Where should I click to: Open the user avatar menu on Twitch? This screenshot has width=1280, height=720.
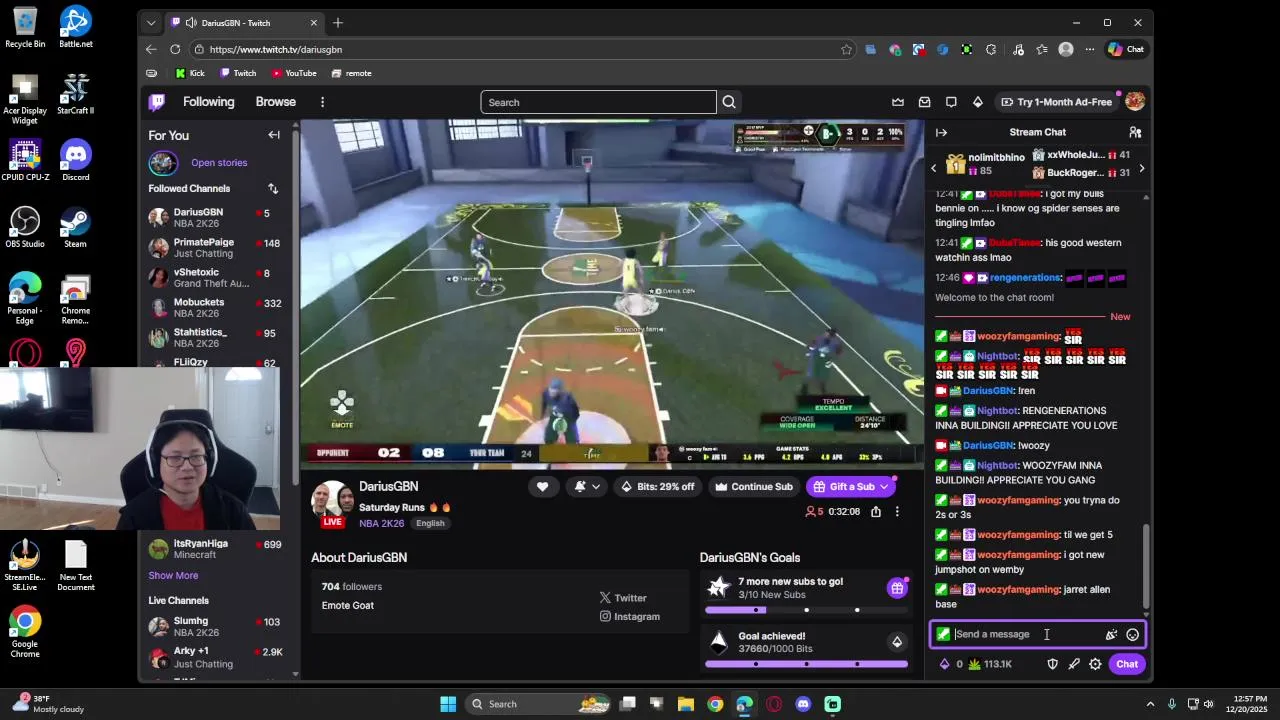[1135, 102]
